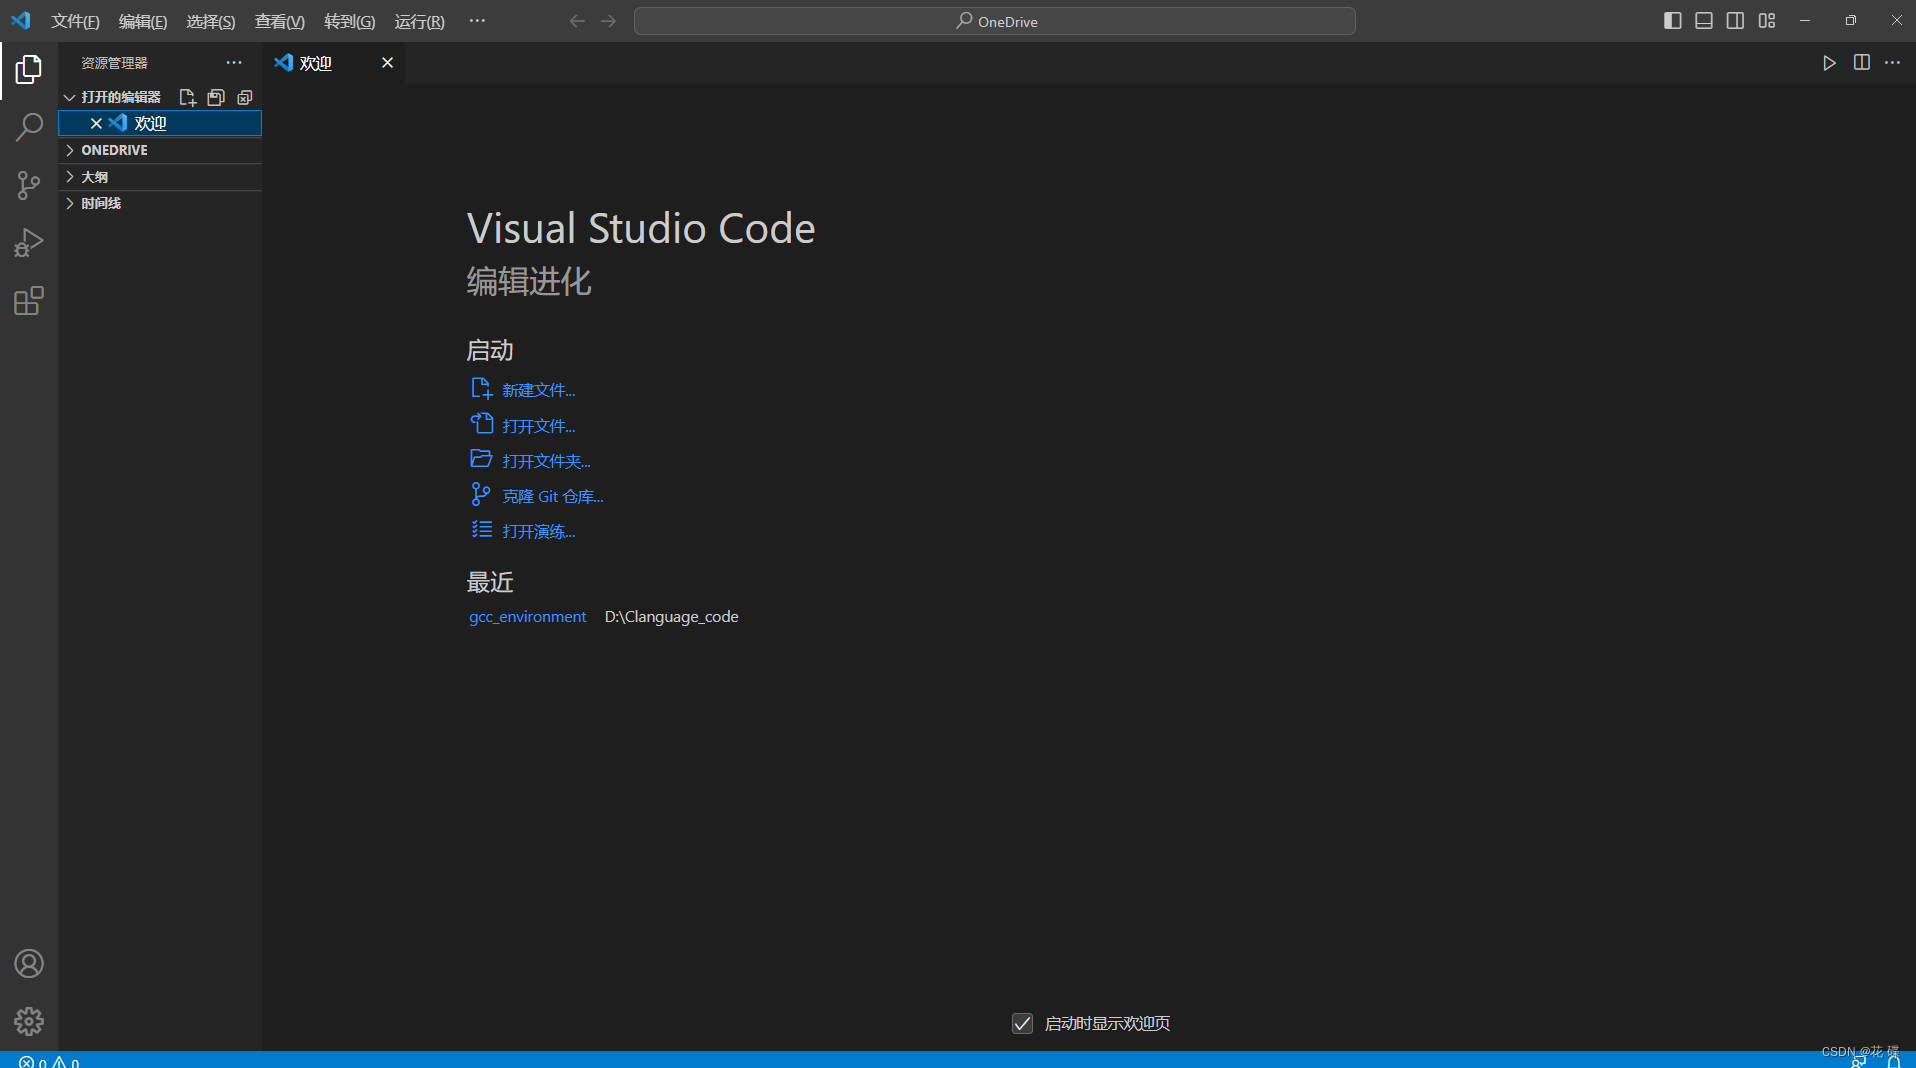Open customize layout icon
The width and height of the screenshot is (1916, 1068).
click(1767, 21)
